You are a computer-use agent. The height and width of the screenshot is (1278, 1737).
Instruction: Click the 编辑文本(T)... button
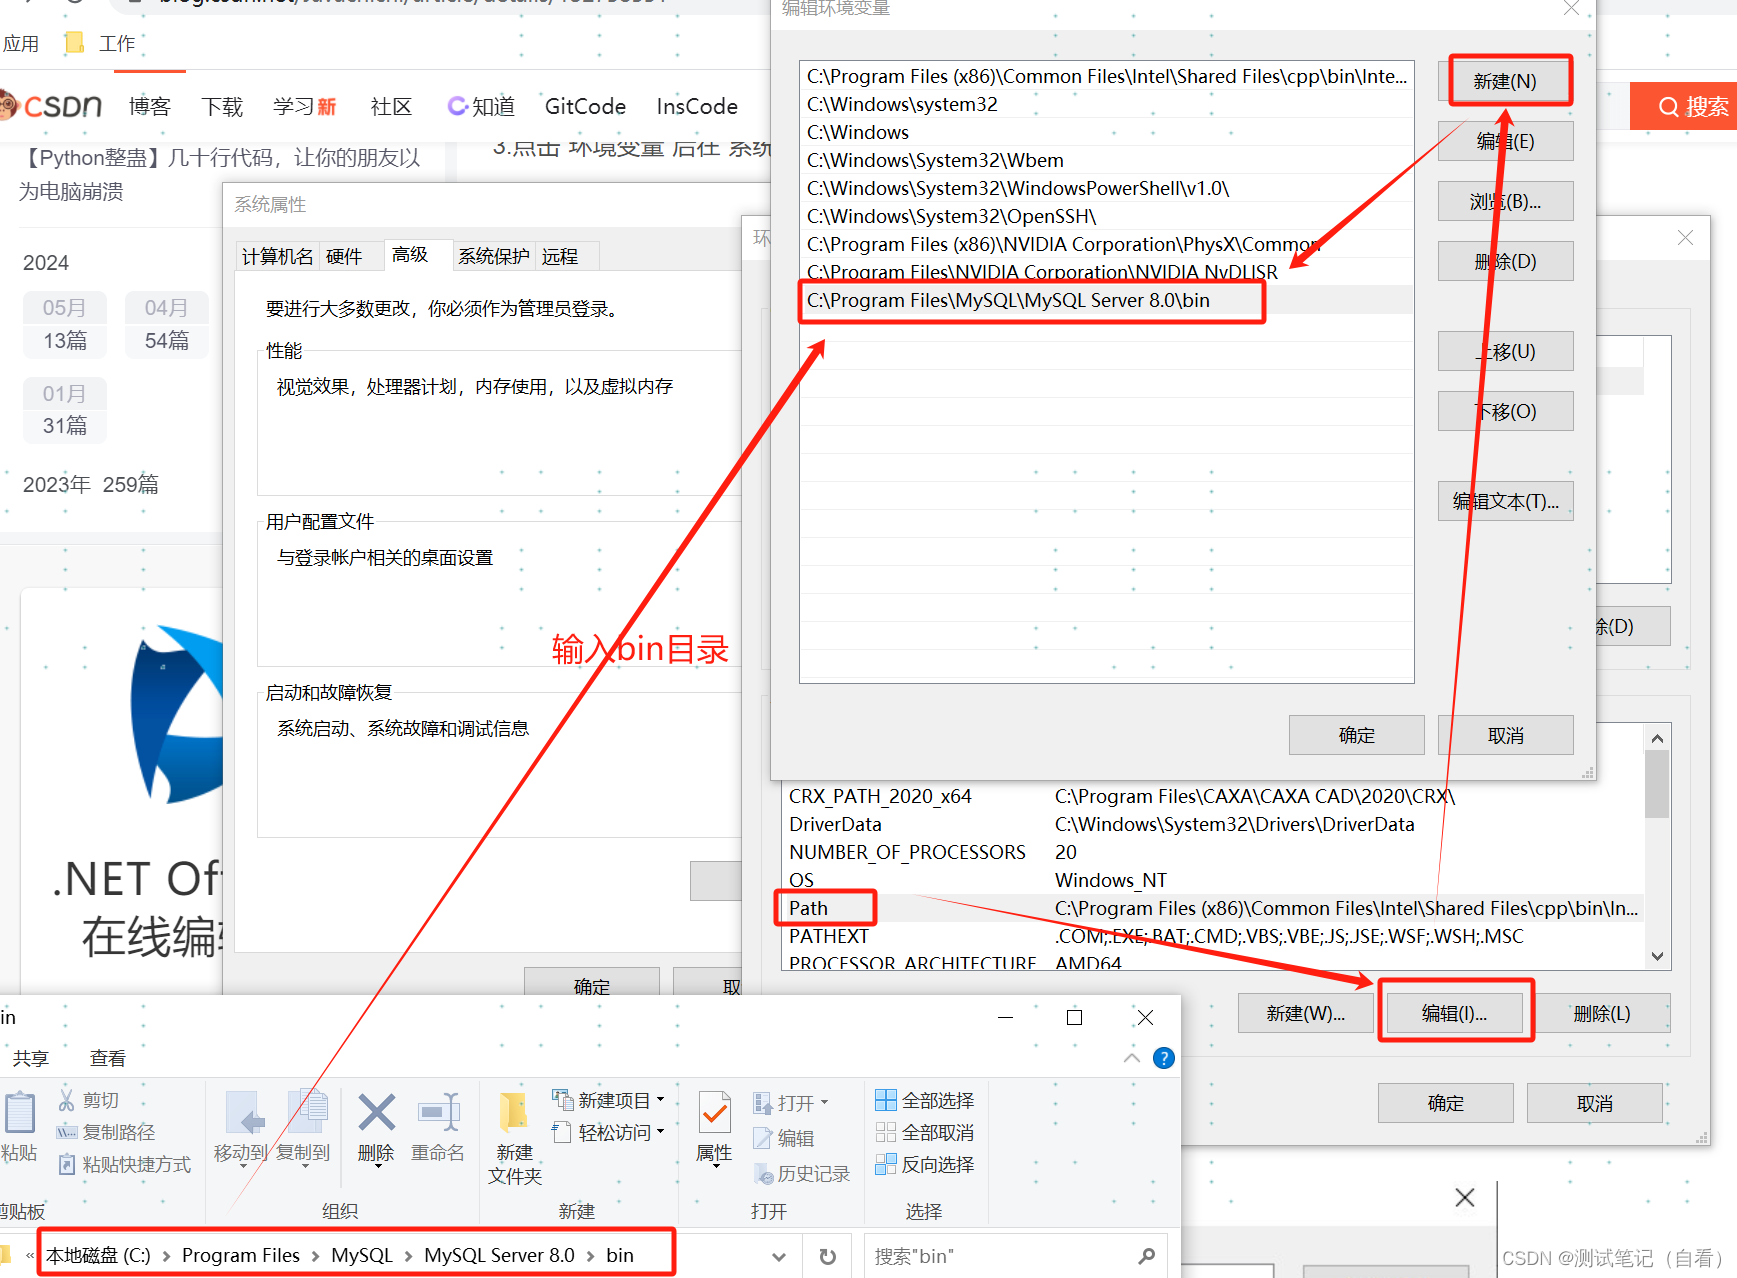click(1505, 501)
